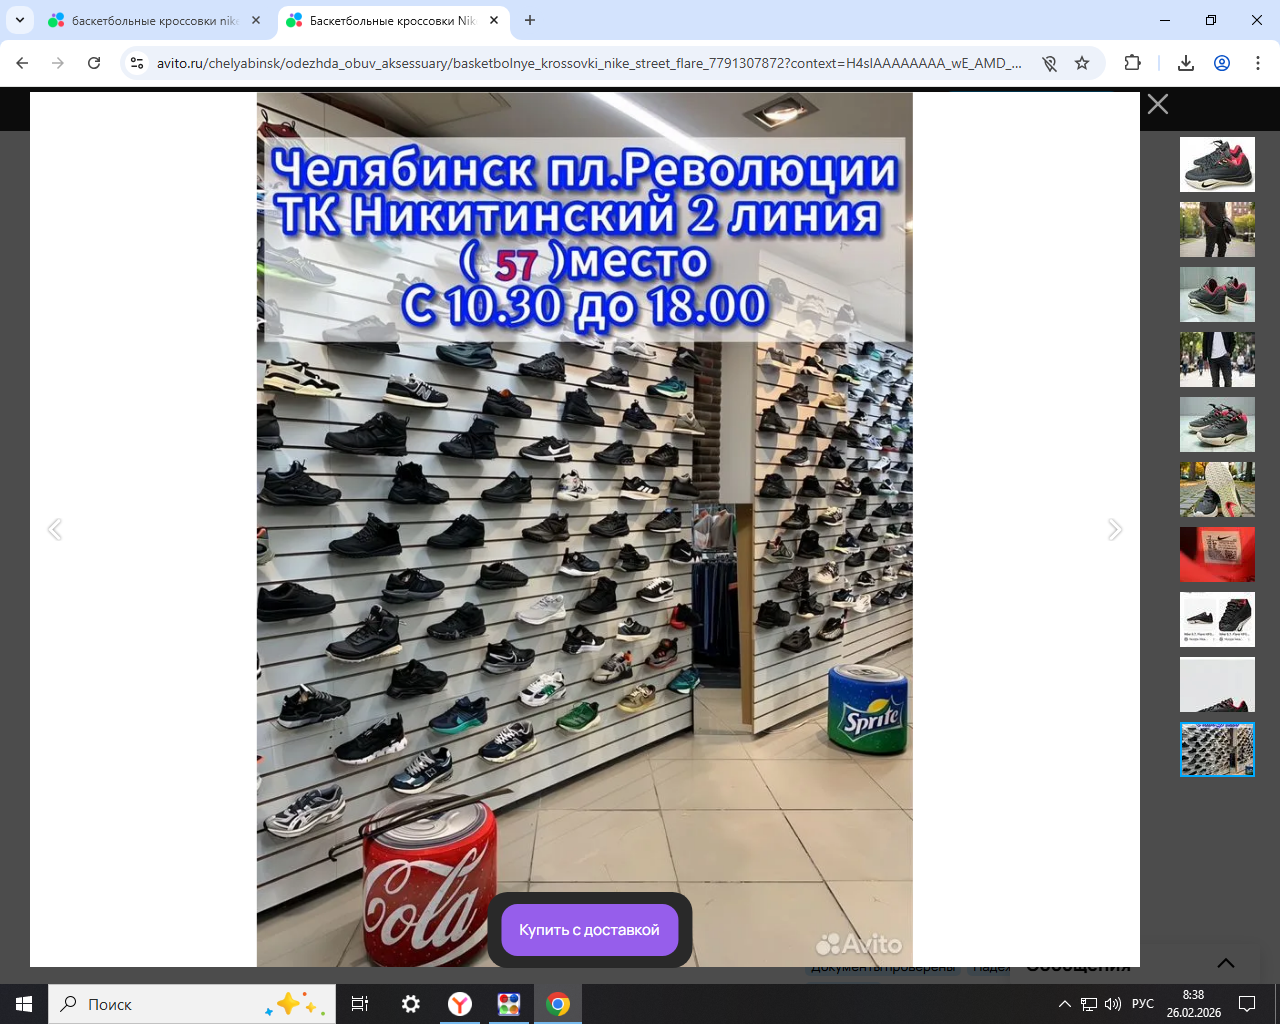Open the thumbnail showing the sneaker sole
The image size is (1280, 1024).
click(x=1217, y=489)
